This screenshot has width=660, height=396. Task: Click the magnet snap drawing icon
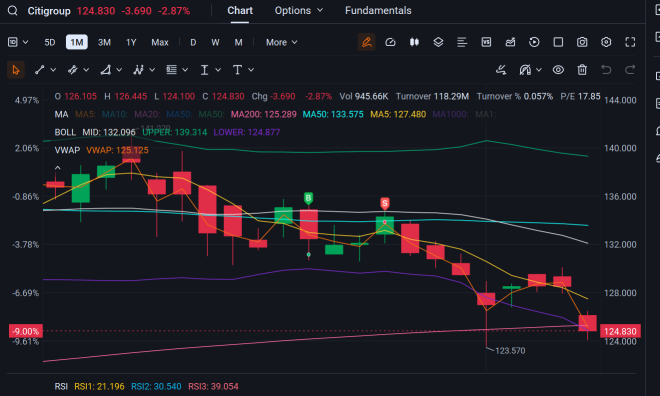[525, 70]
